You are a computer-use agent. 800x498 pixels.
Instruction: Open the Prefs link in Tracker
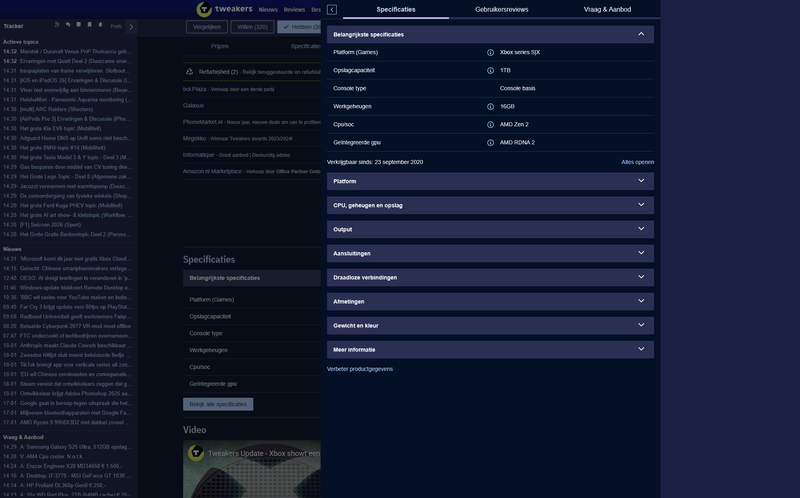116,26
